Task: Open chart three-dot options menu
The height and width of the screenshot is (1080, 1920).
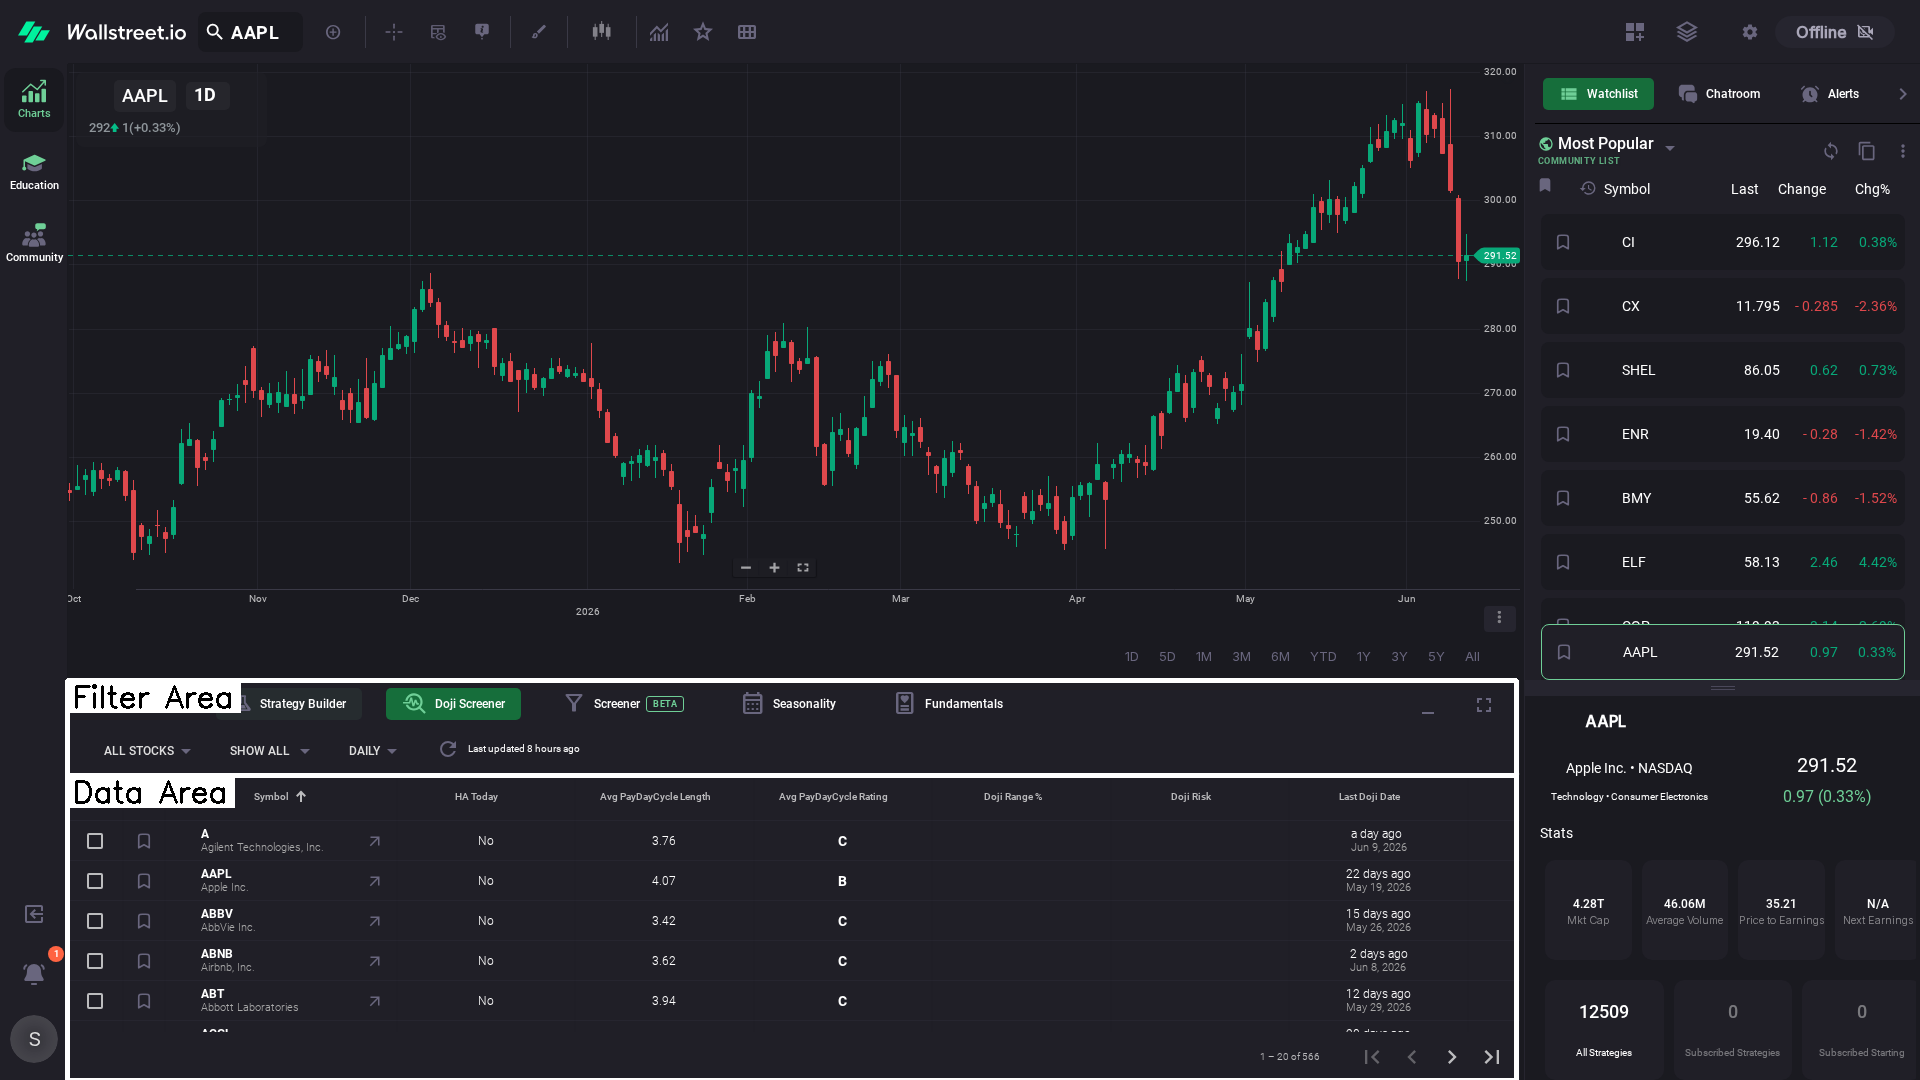Action: (1499, 618)
